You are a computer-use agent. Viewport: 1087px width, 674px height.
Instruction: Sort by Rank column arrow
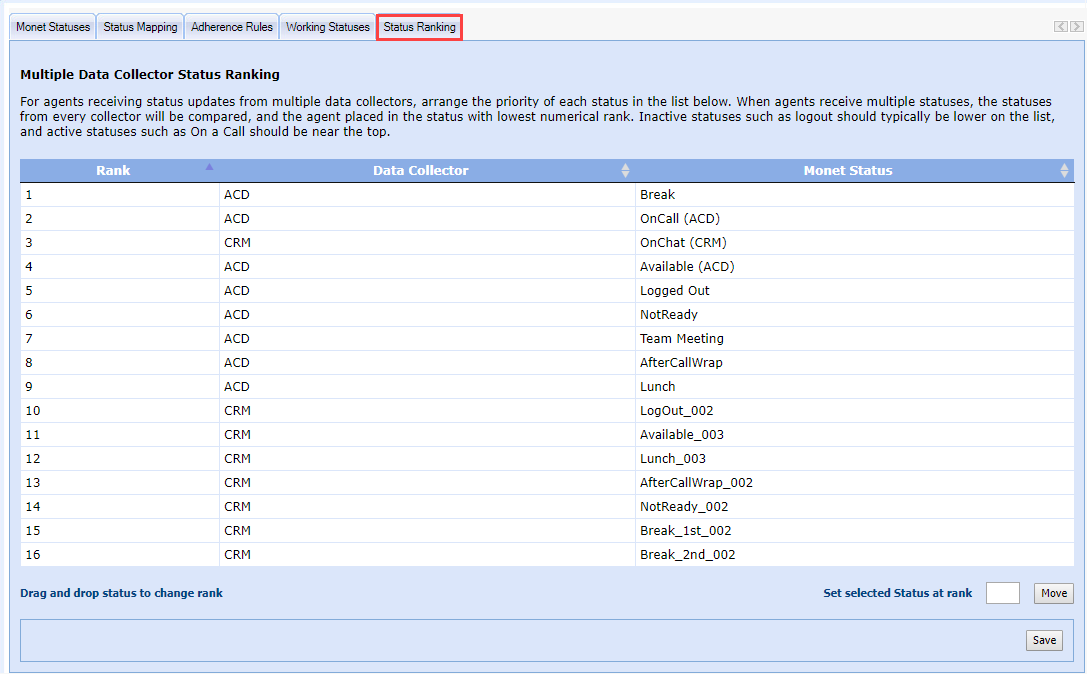click(x=209, y=168)
